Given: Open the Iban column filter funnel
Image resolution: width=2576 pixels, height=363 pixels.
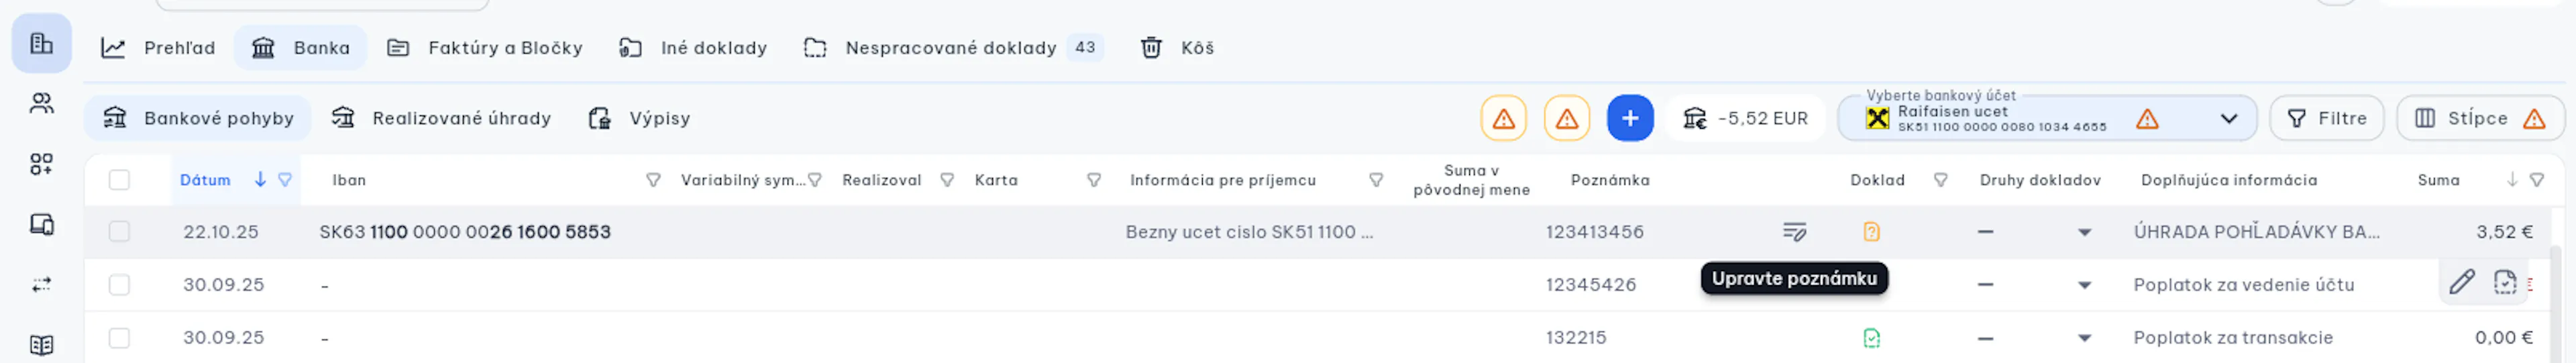Looking at the screenshot, I should [x=653, y=180].
